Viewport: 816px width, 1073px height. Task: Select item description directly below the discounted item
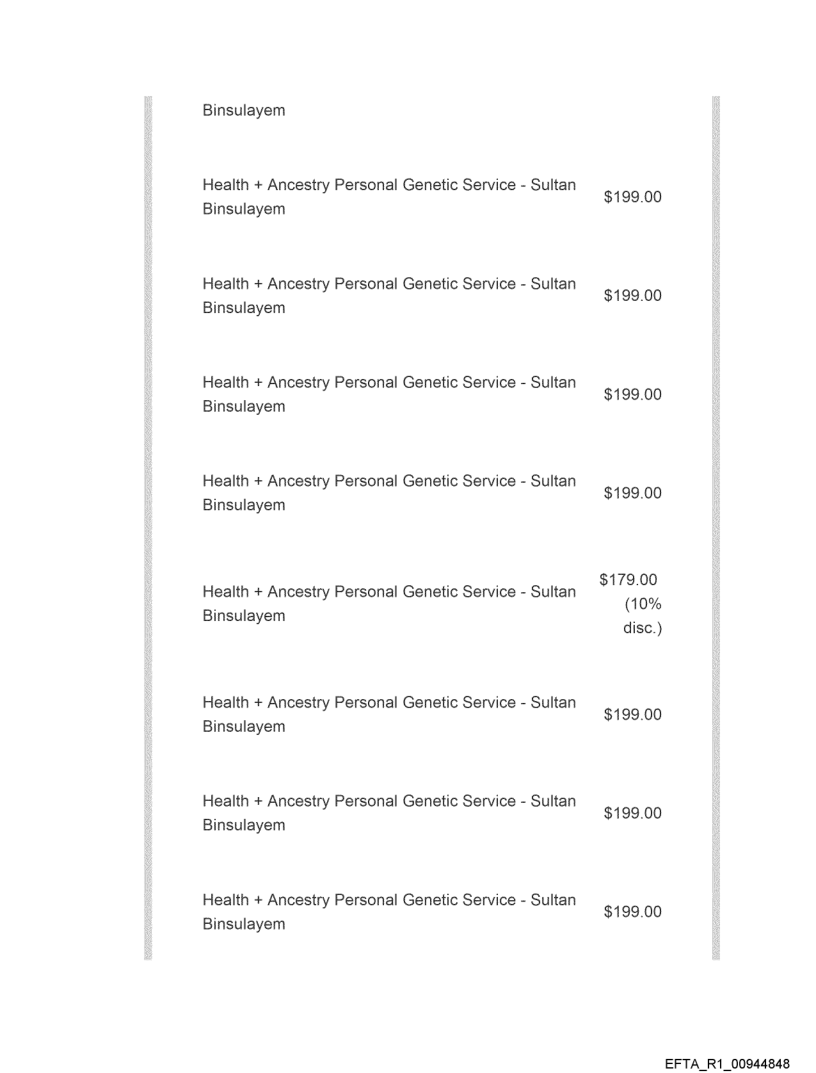click(388, 715)
